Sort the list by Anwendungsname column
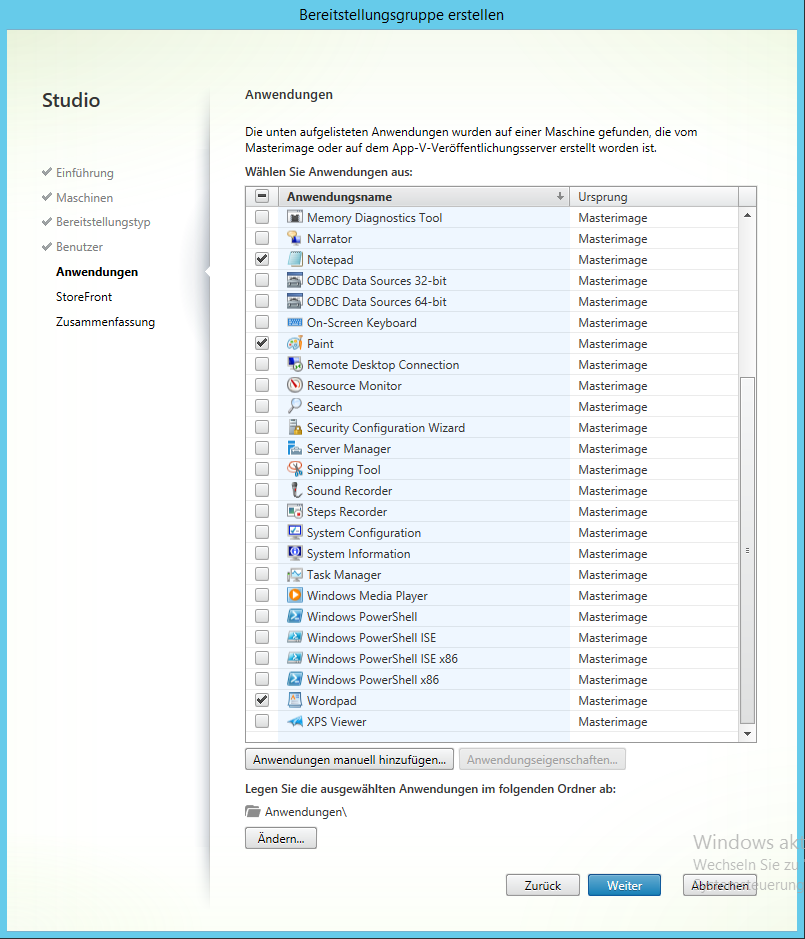This screenshot has width=805, height=939. 424,196
